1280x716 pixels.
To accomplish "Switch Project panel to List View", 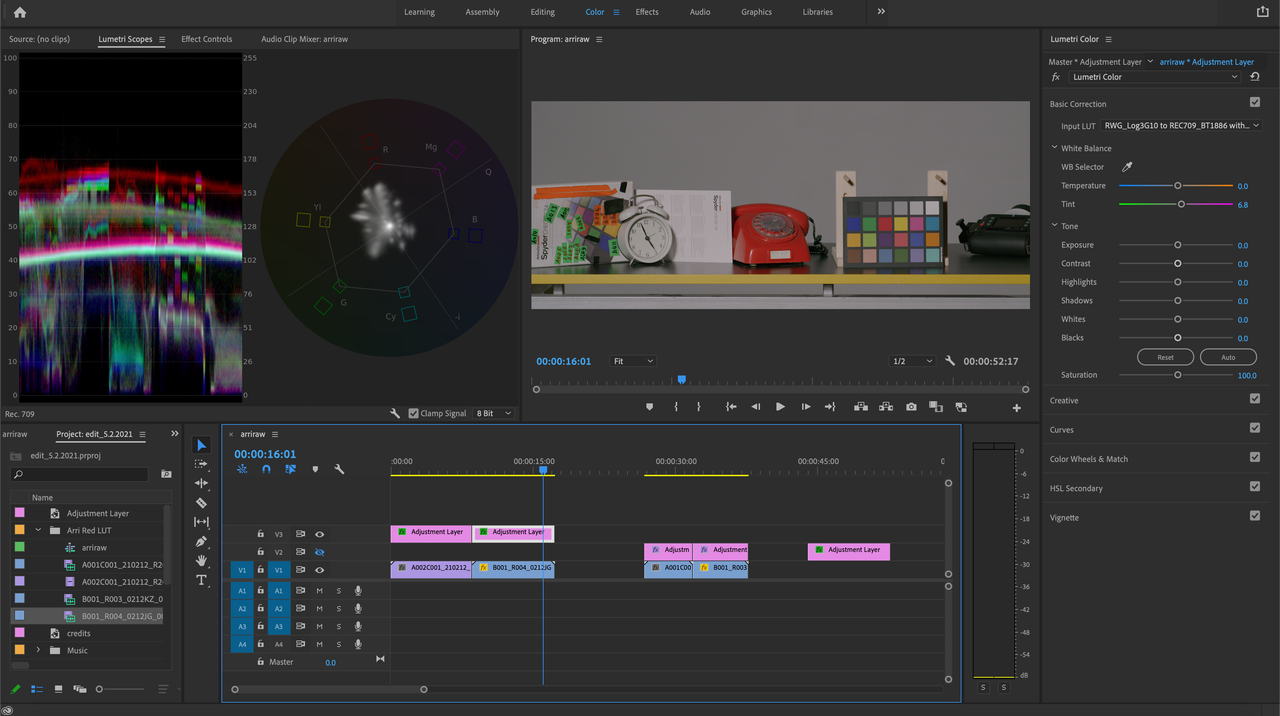I will tap(37, 689).
